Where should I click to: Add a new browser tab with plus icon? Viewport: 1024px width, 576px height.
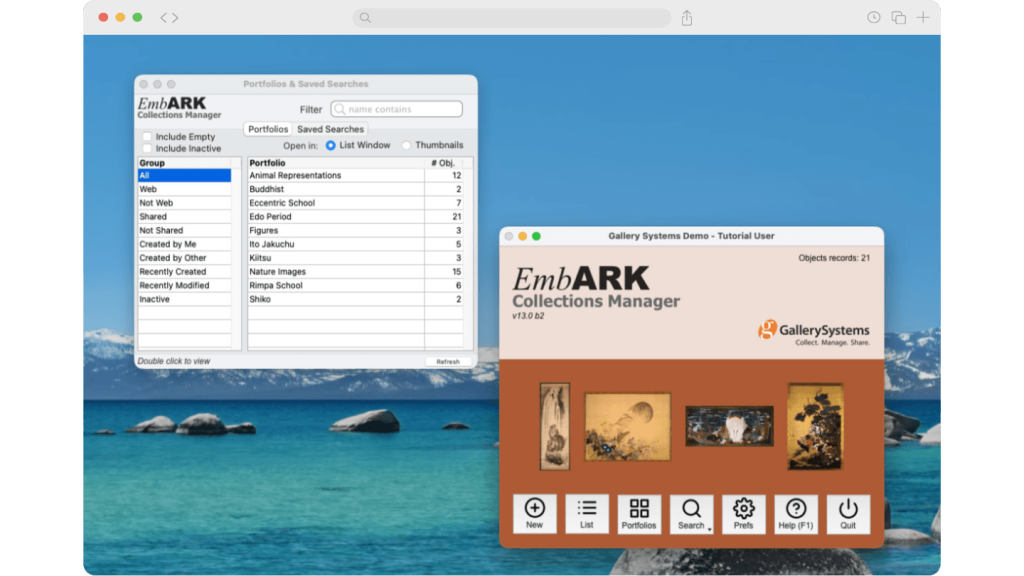pyautogui.click(x=923, y=18)
